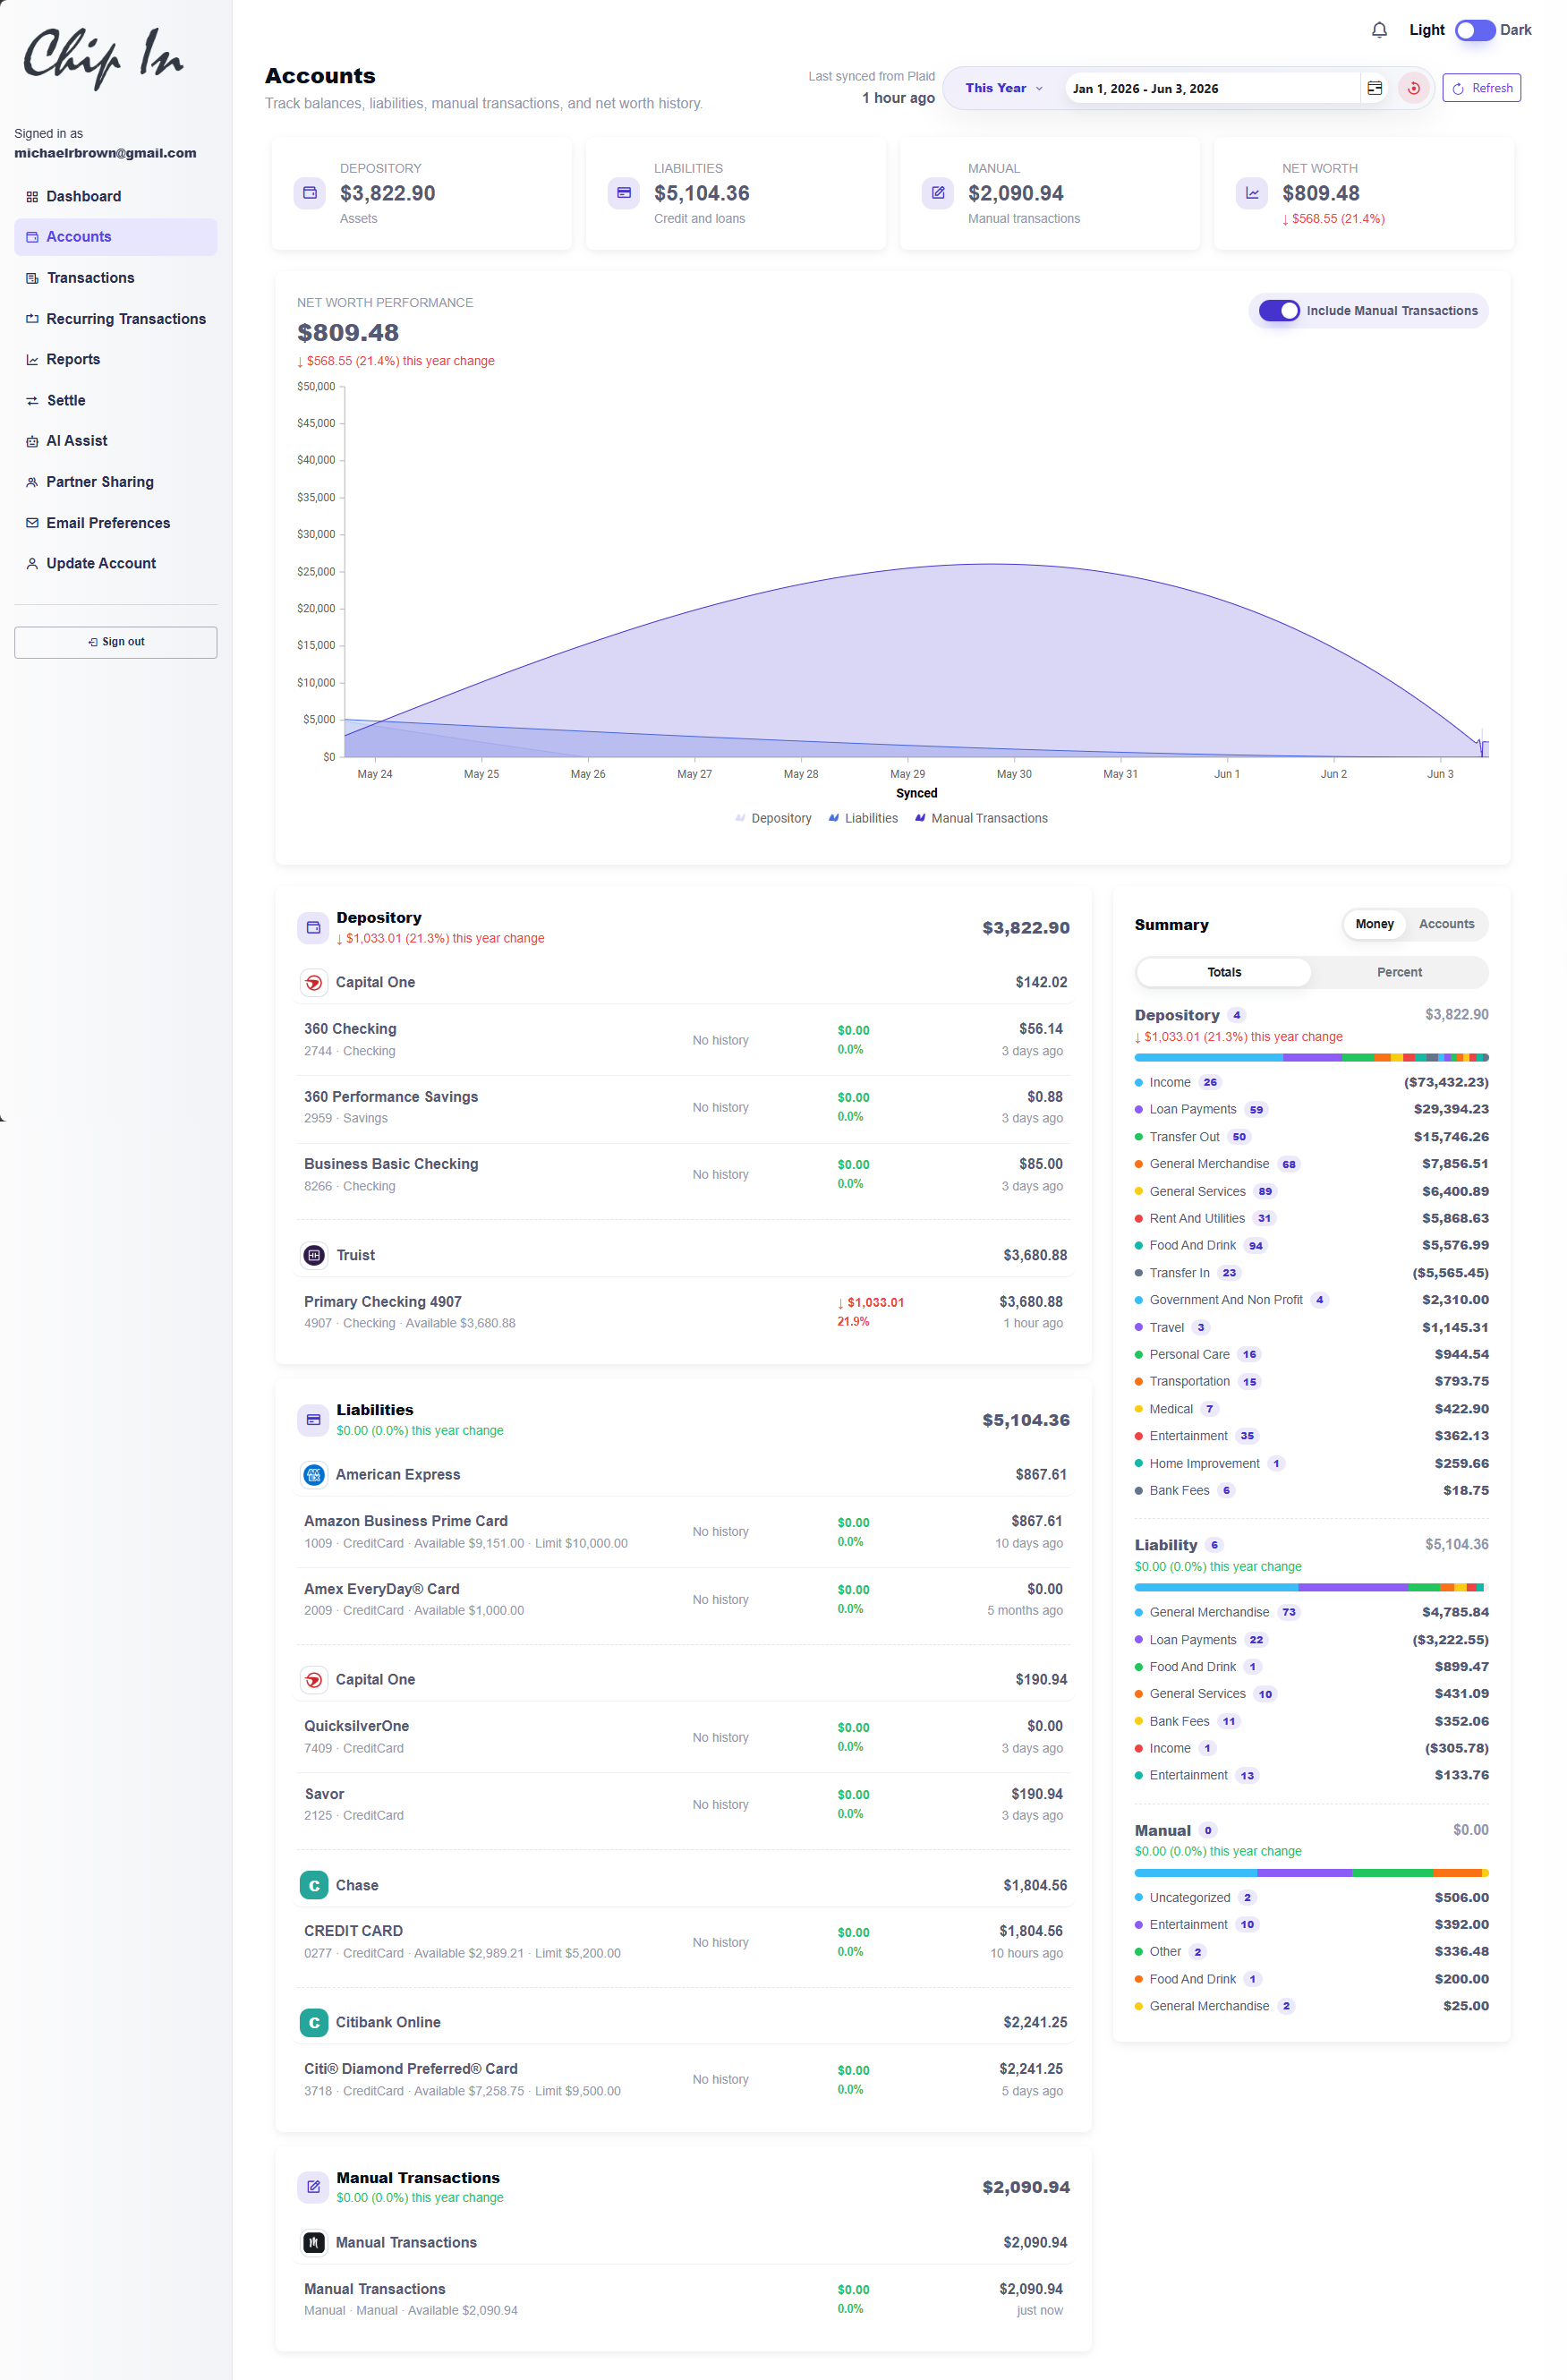Click the date range input field
Image resolution: width=1567 pixels, height=2380 pixels.
tap(1212, 88)
